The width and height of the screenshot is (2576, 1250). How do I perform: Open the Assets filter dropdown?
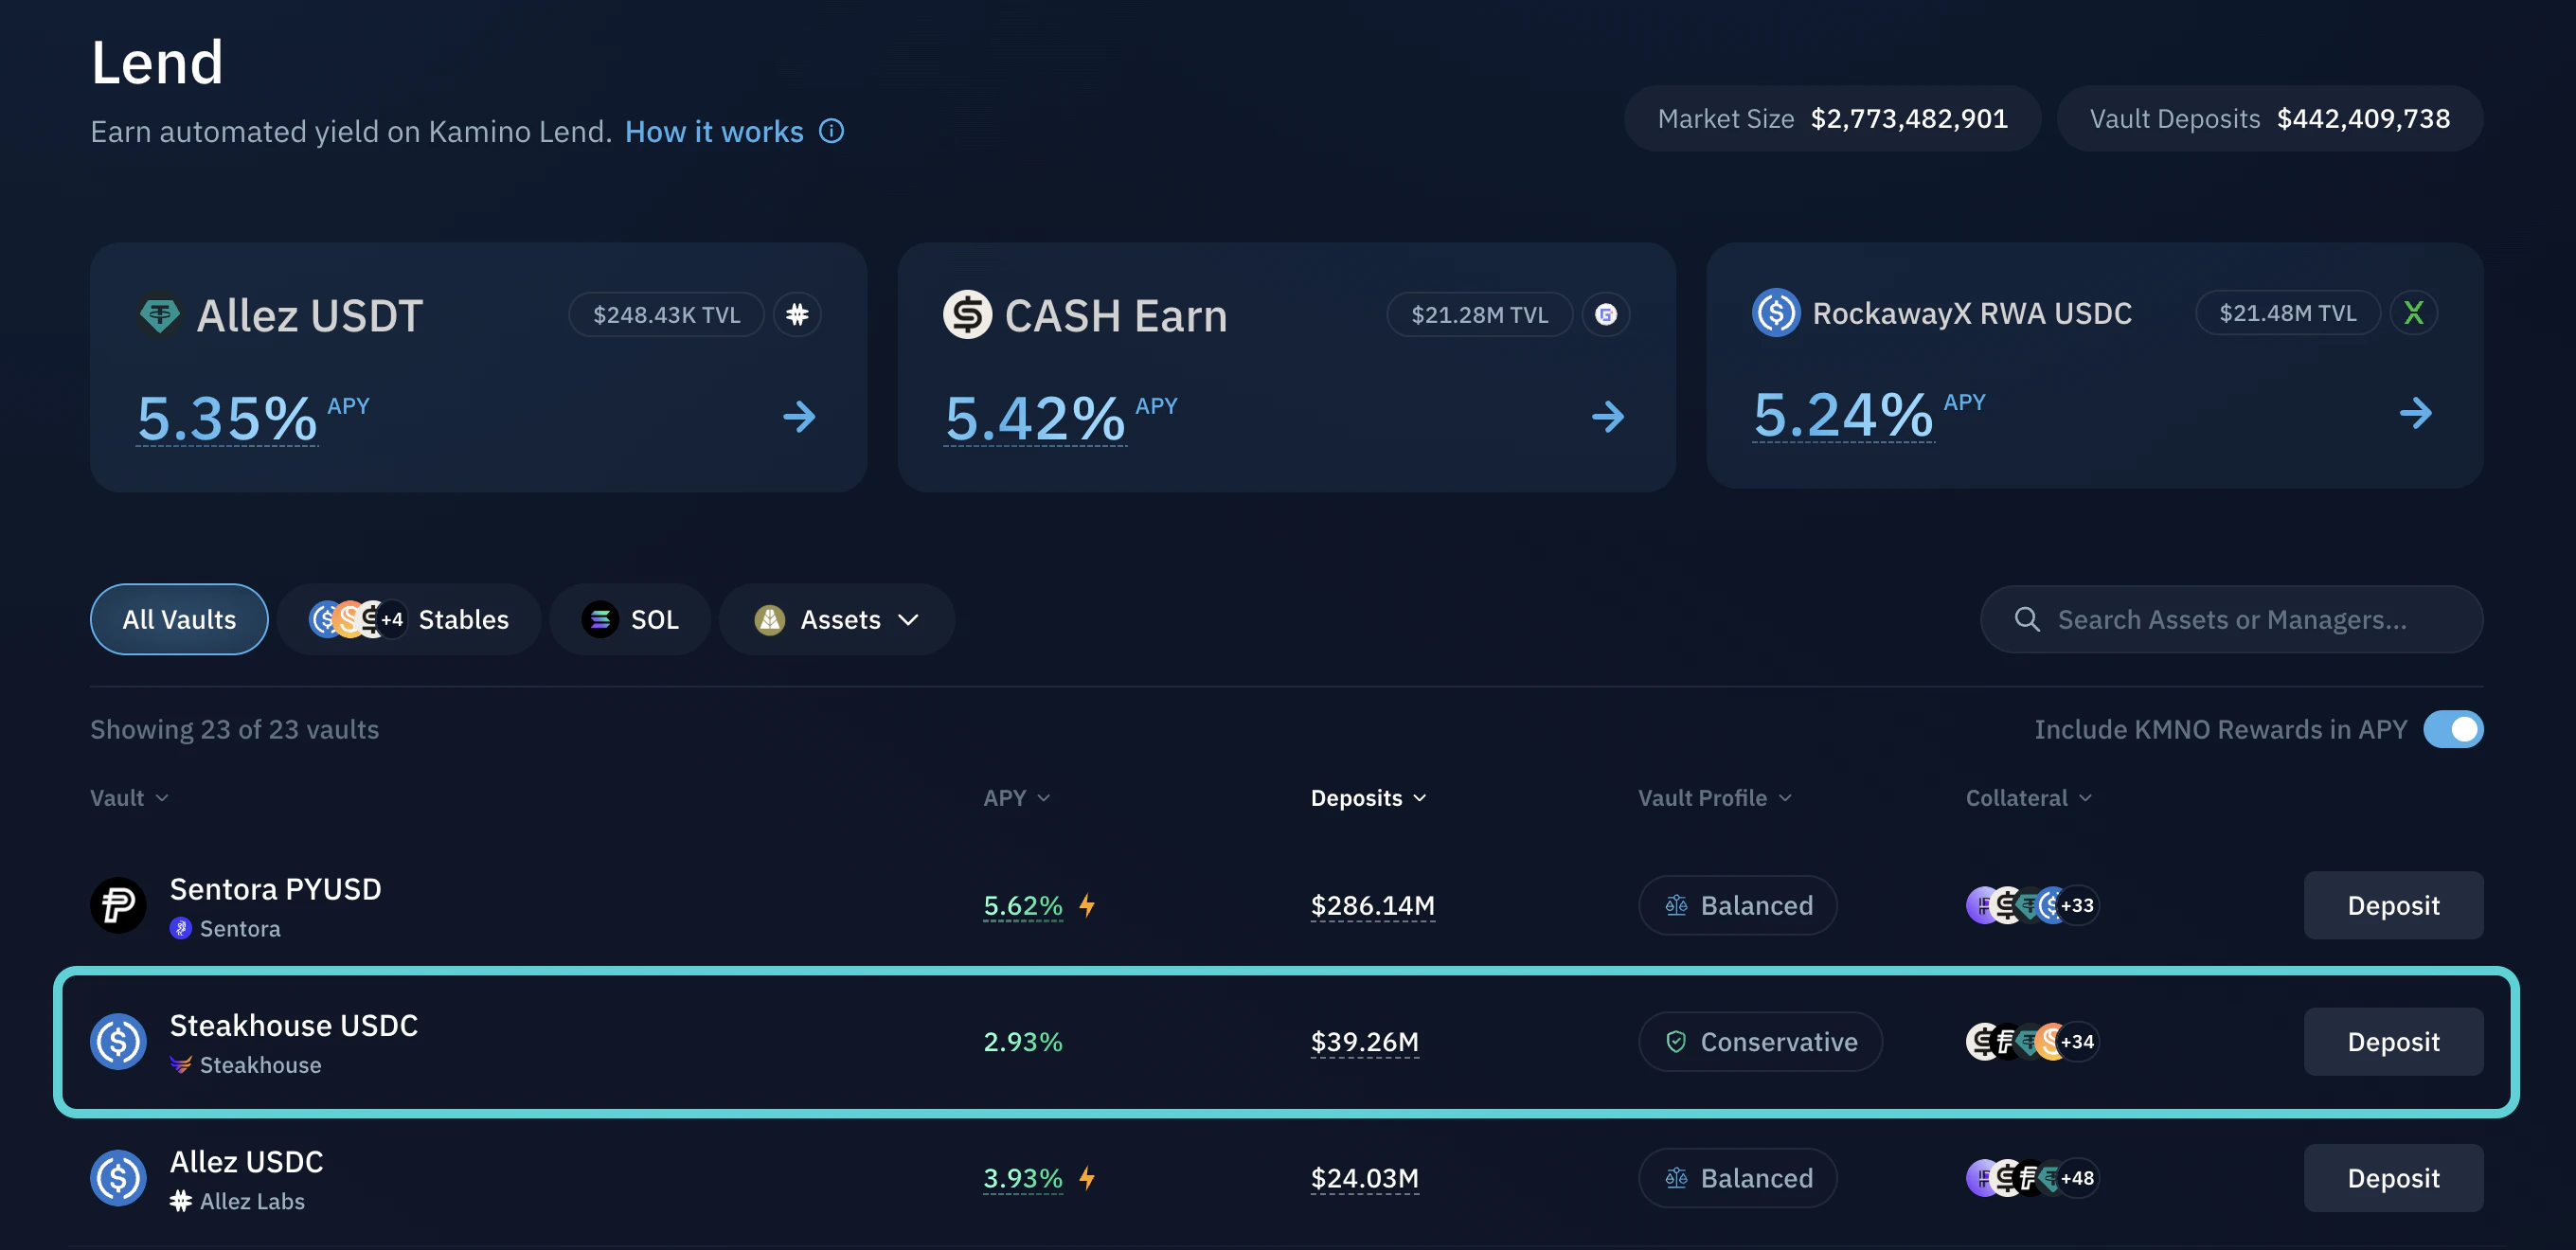pos(836,619)
